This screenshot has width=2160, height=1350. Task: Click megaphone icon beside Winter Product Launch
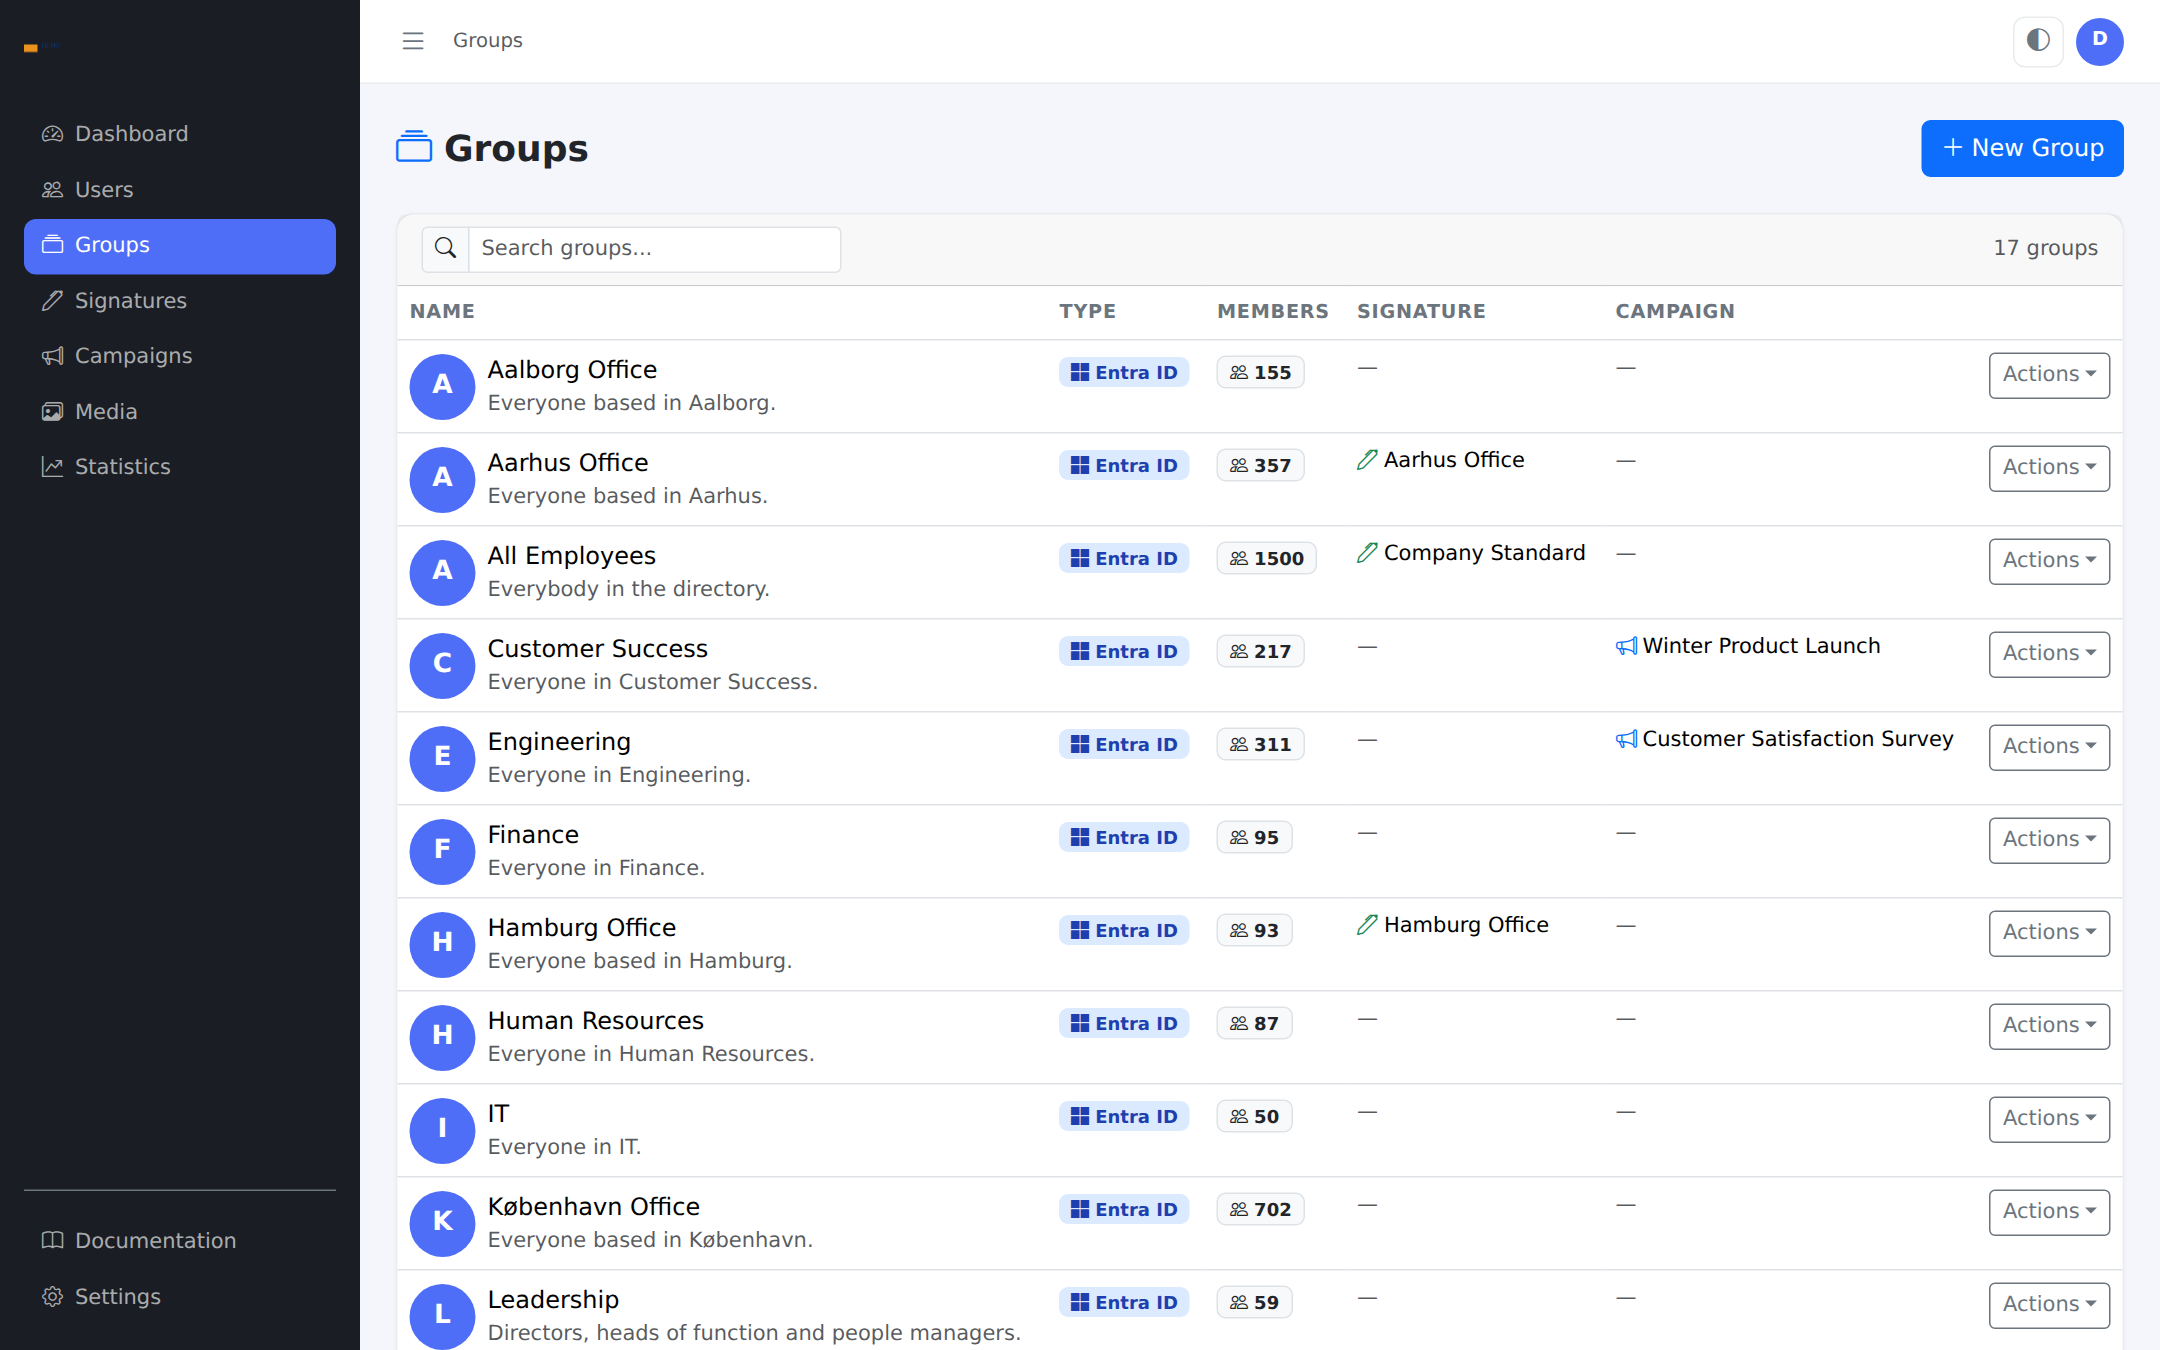pos(1627,646)
